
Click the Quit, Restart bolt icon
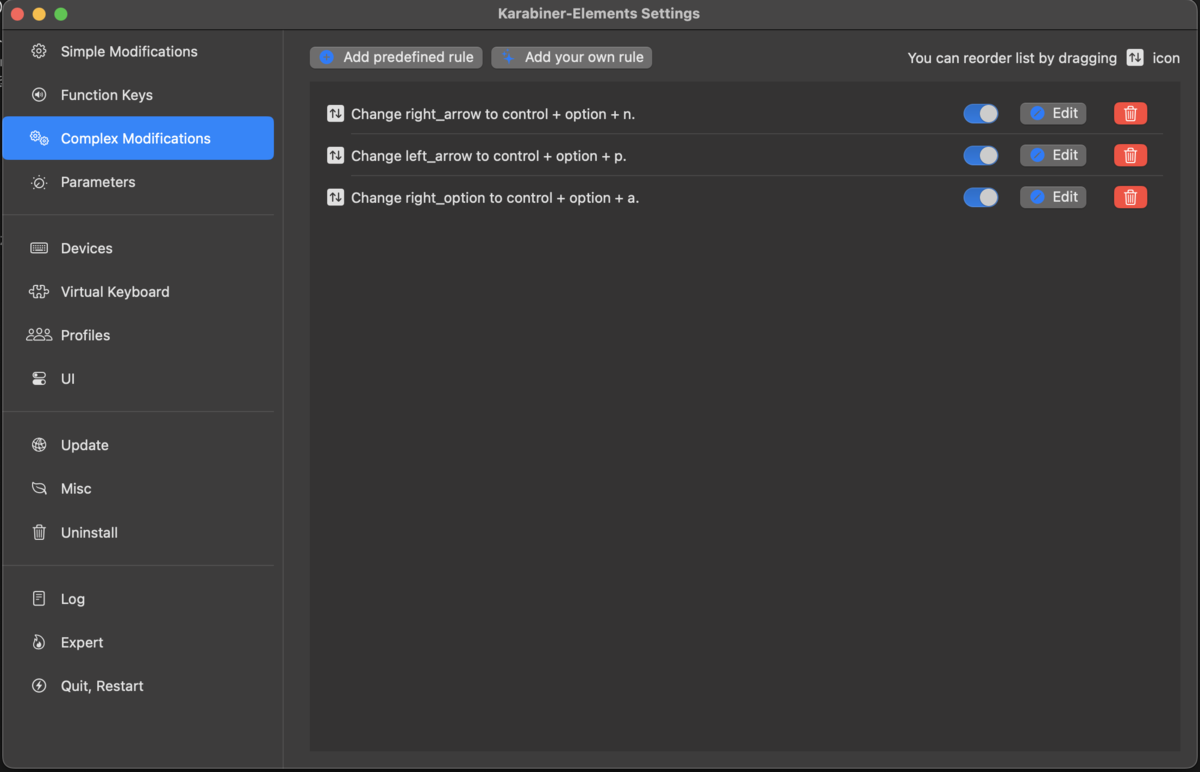[39, 686]
